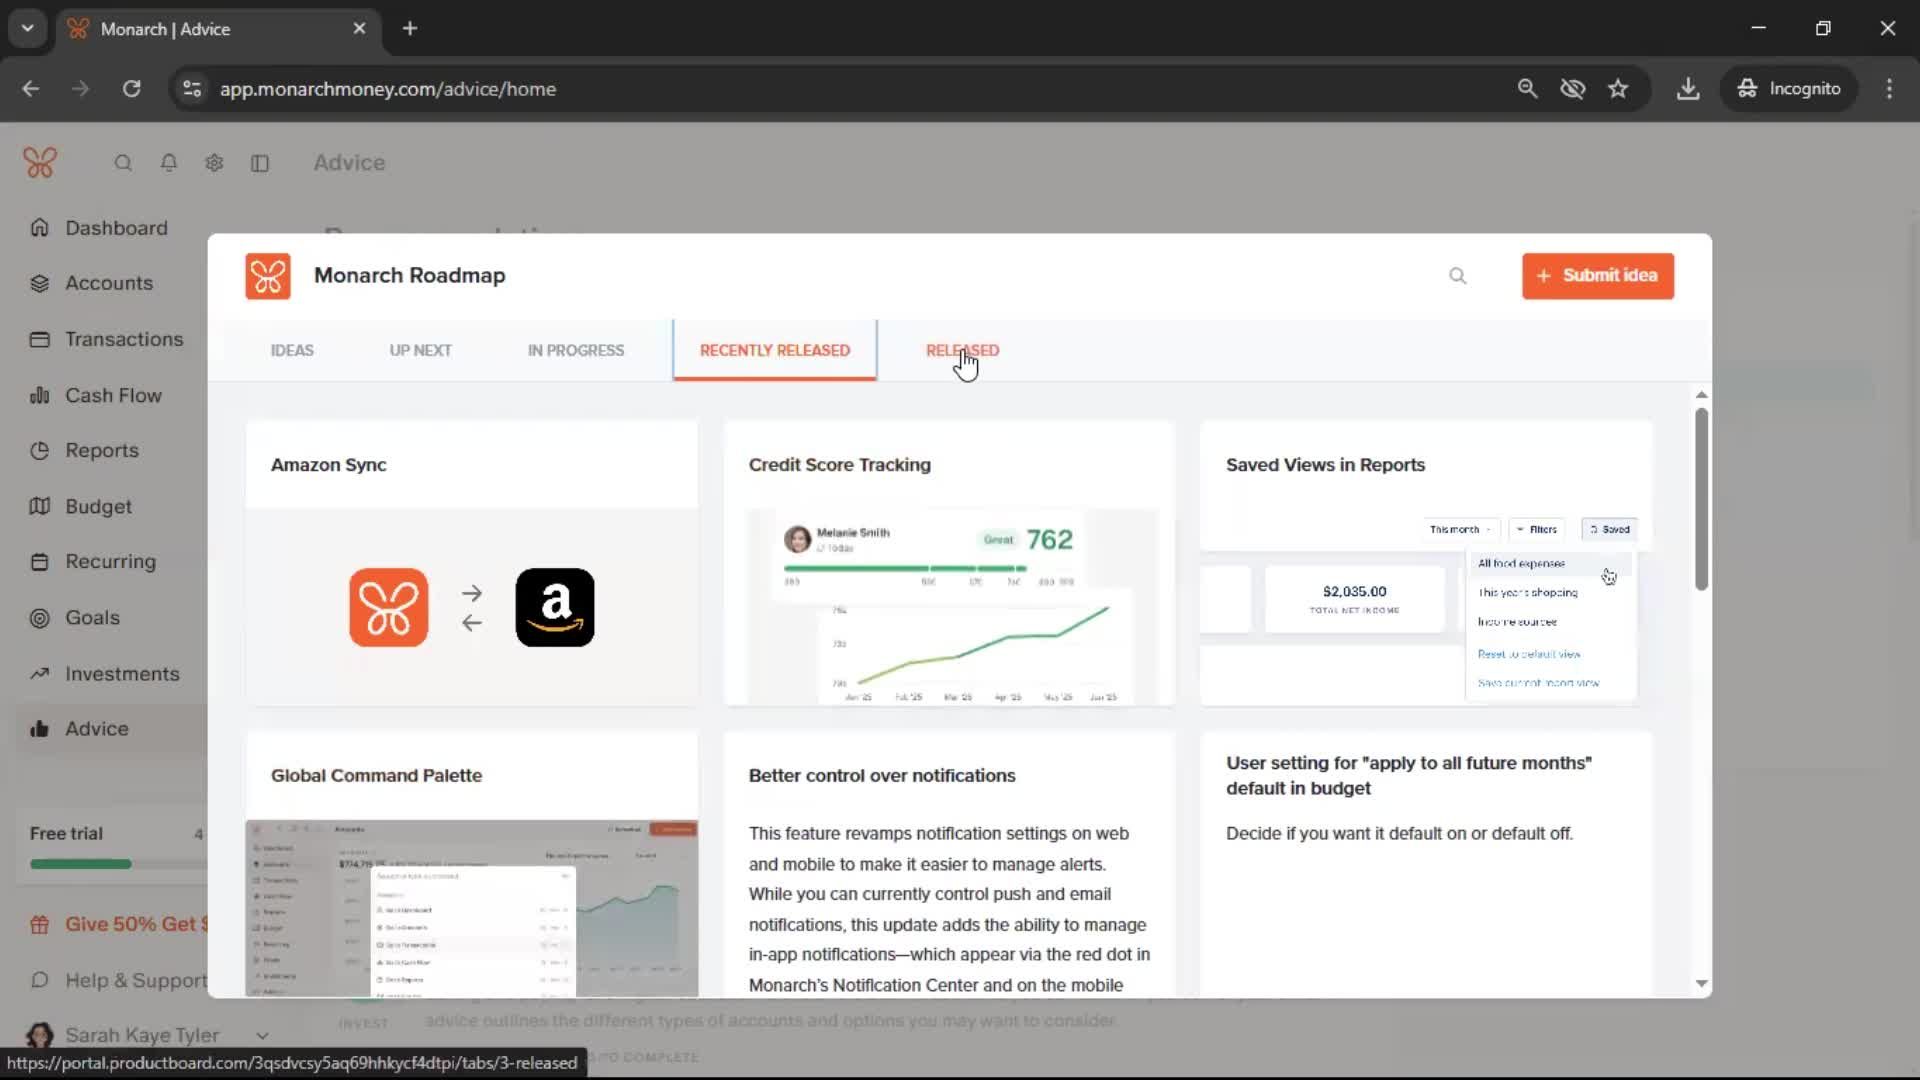The width and height of the screenshot is (1920, 1080).
Task: Open the settings gear icon
Action: pos(214,163)
